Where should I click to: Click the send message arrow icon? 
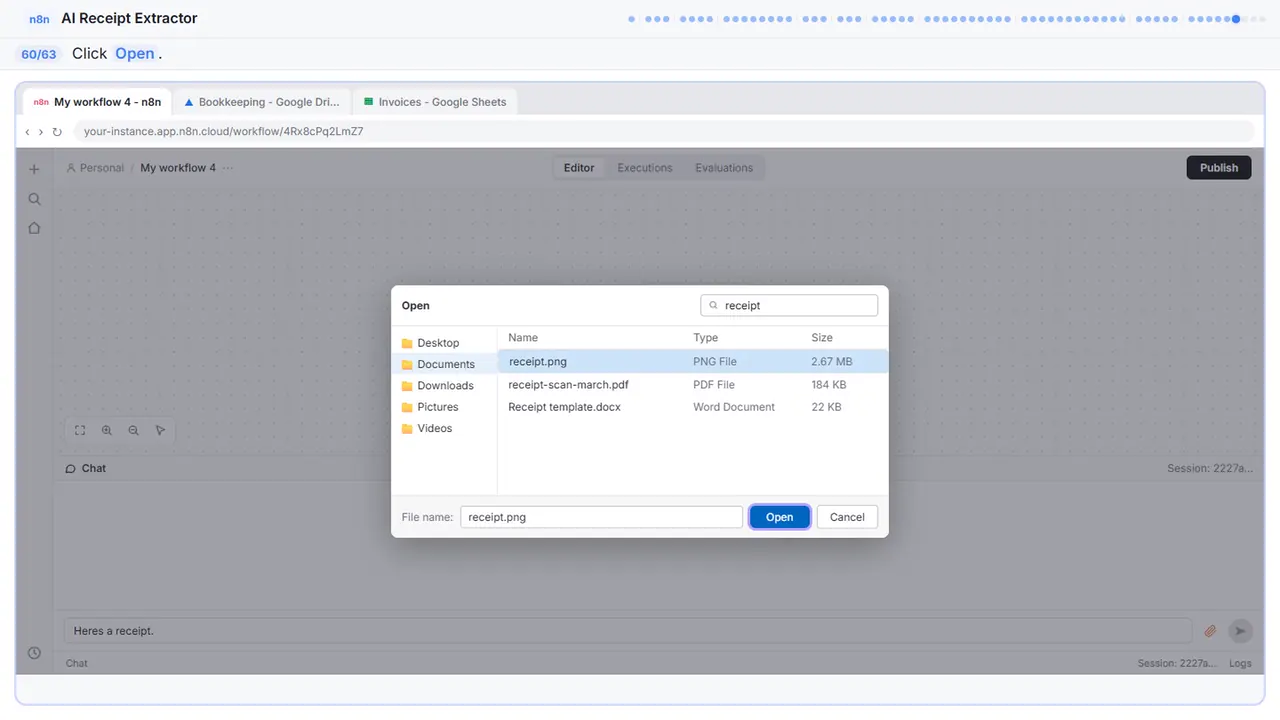coord(1240,631)
